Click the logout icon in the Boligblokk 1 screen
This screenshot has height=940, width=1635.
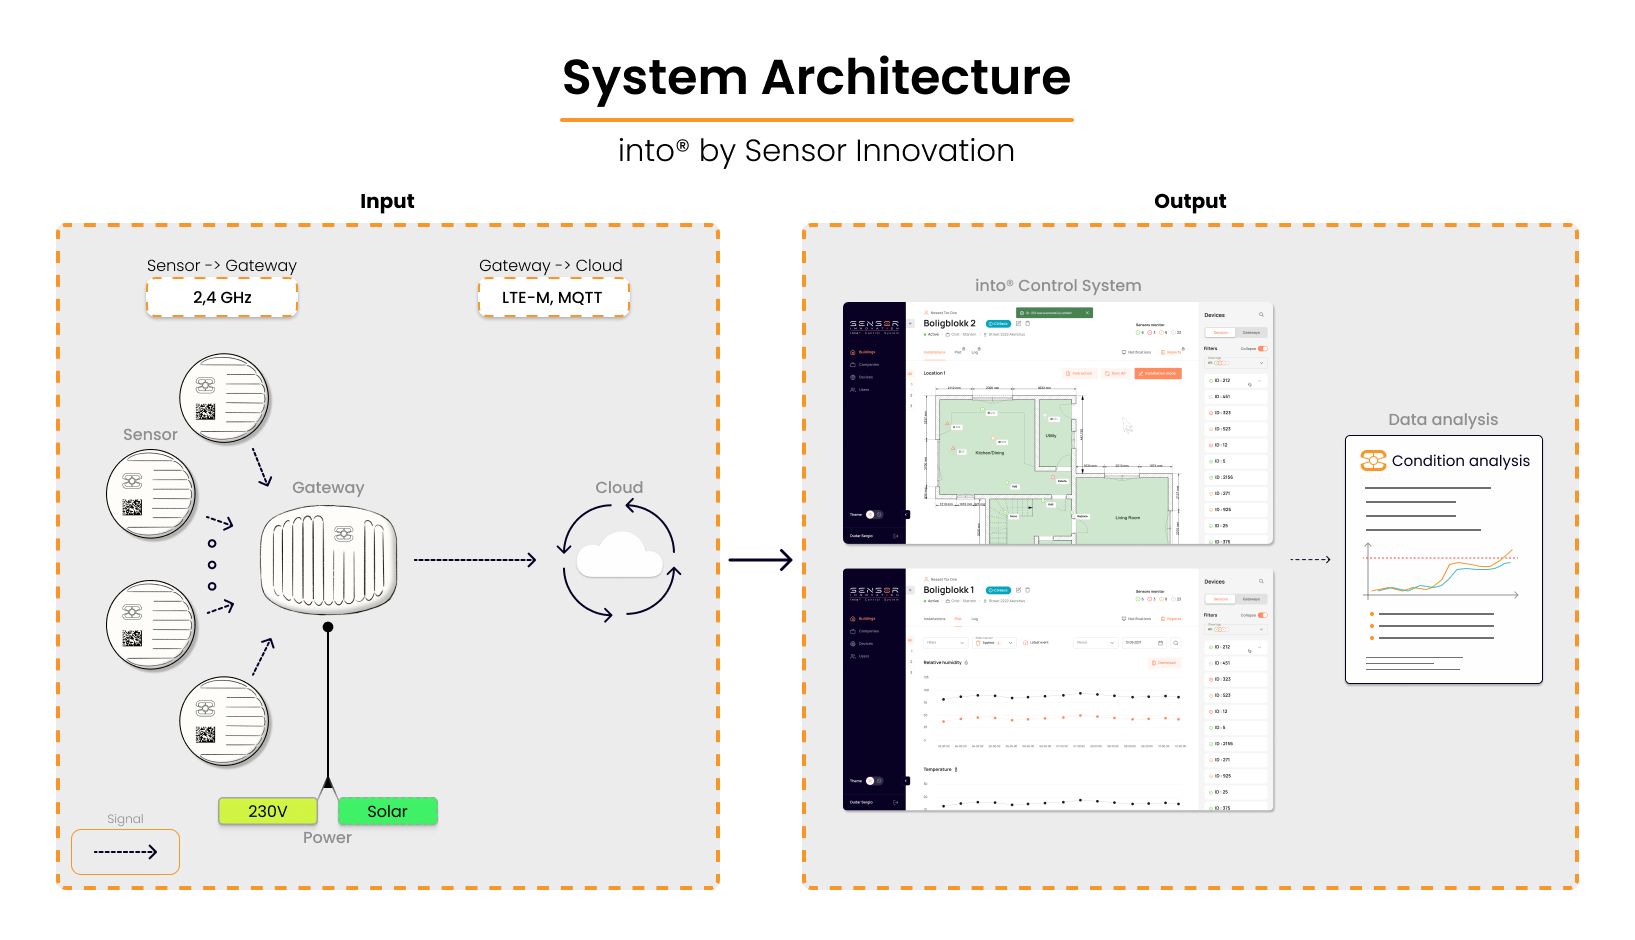pos(895,802)
